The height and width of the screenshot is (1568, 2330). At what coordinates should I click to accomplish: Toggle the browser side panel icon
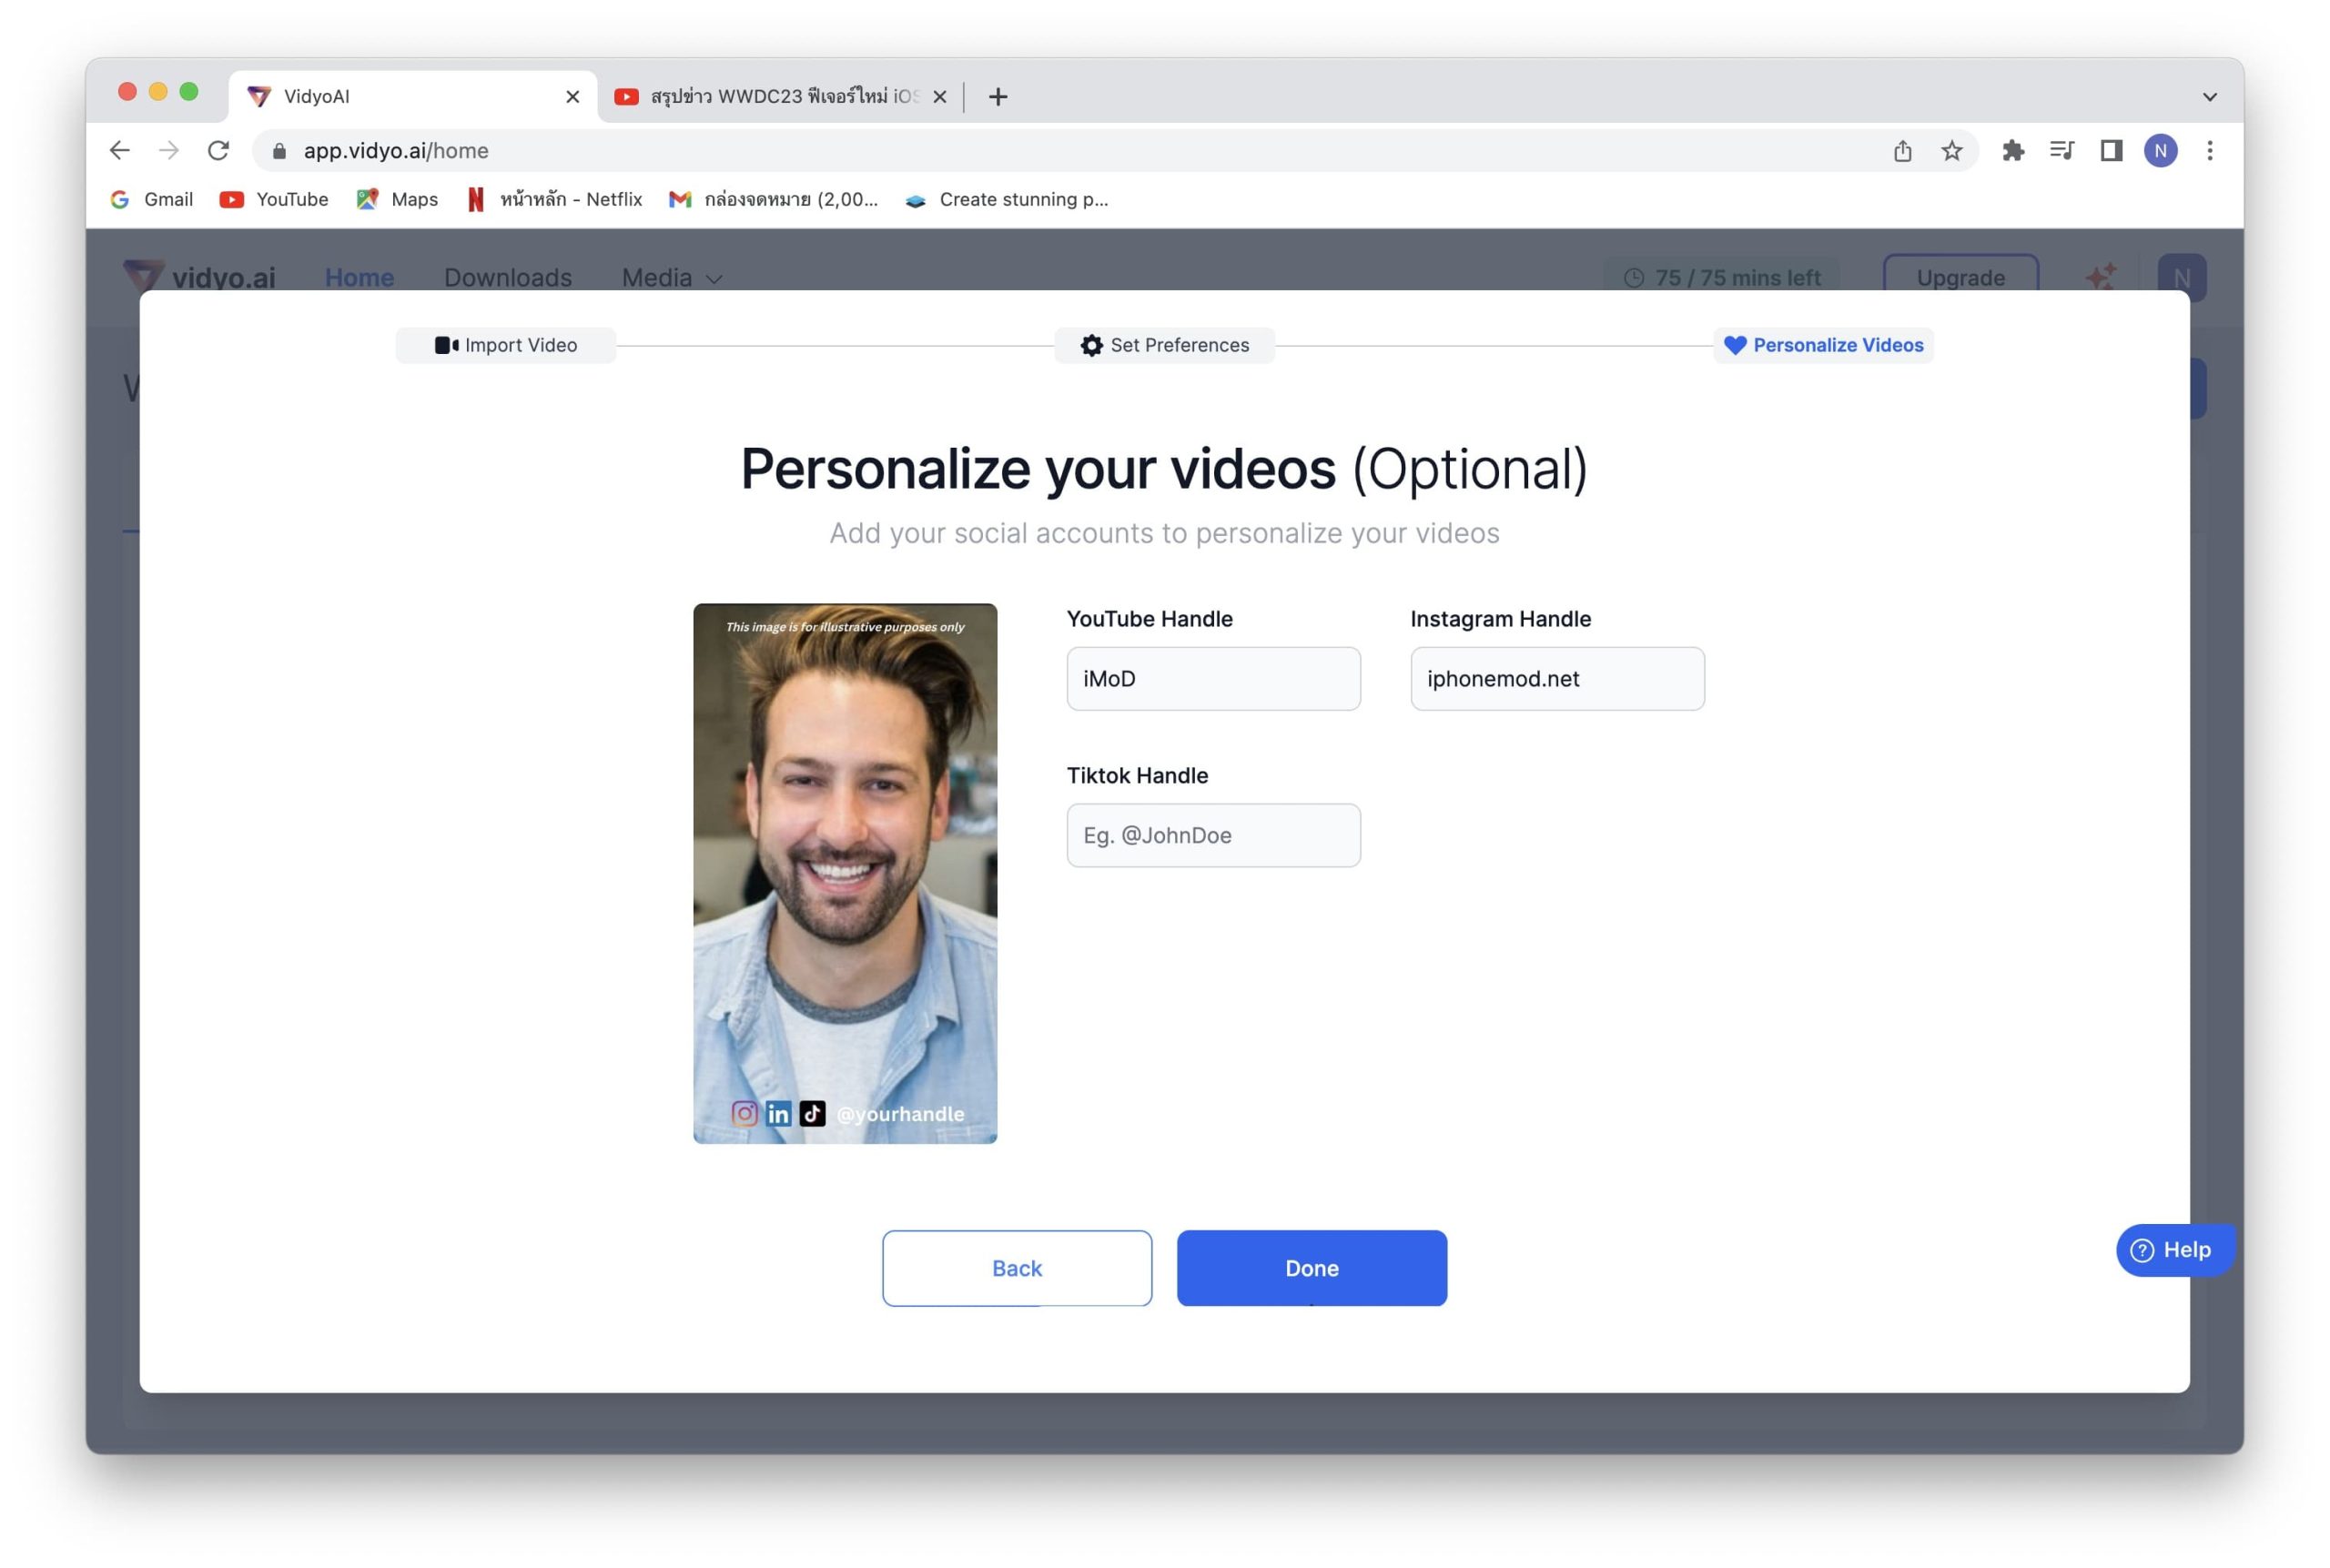click(x=2110, y=151)
